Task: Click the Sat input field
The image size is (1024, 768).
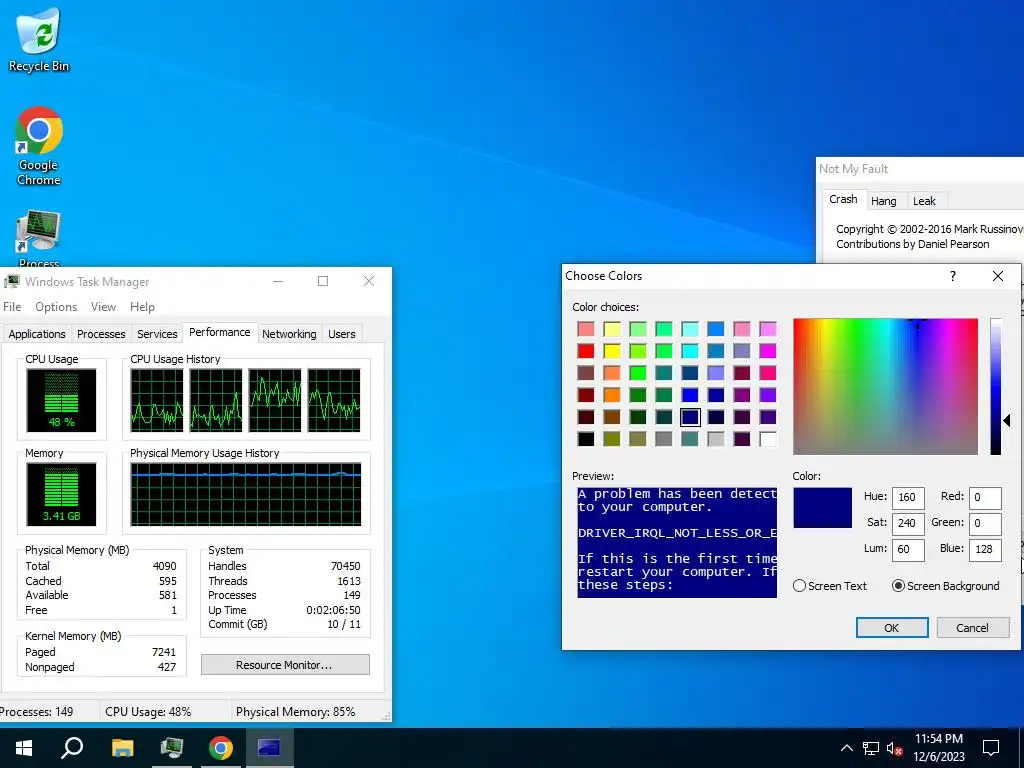Action: tap(908, 524)
